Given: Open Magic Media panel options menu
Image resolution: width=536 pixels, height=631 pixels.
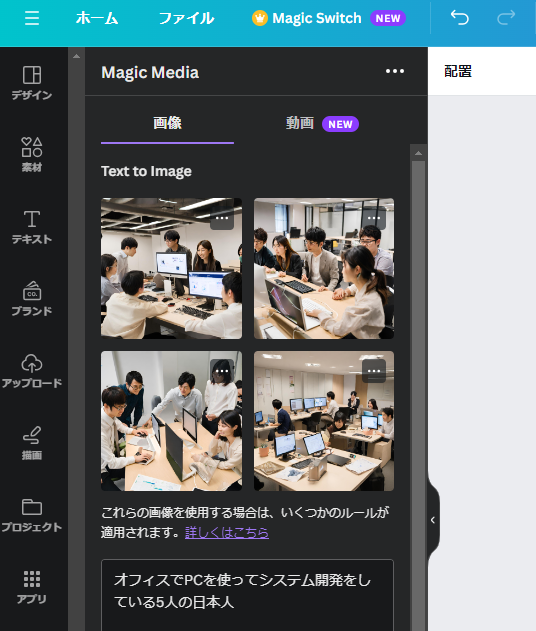Looking at the screenshot, I should 395,71.
